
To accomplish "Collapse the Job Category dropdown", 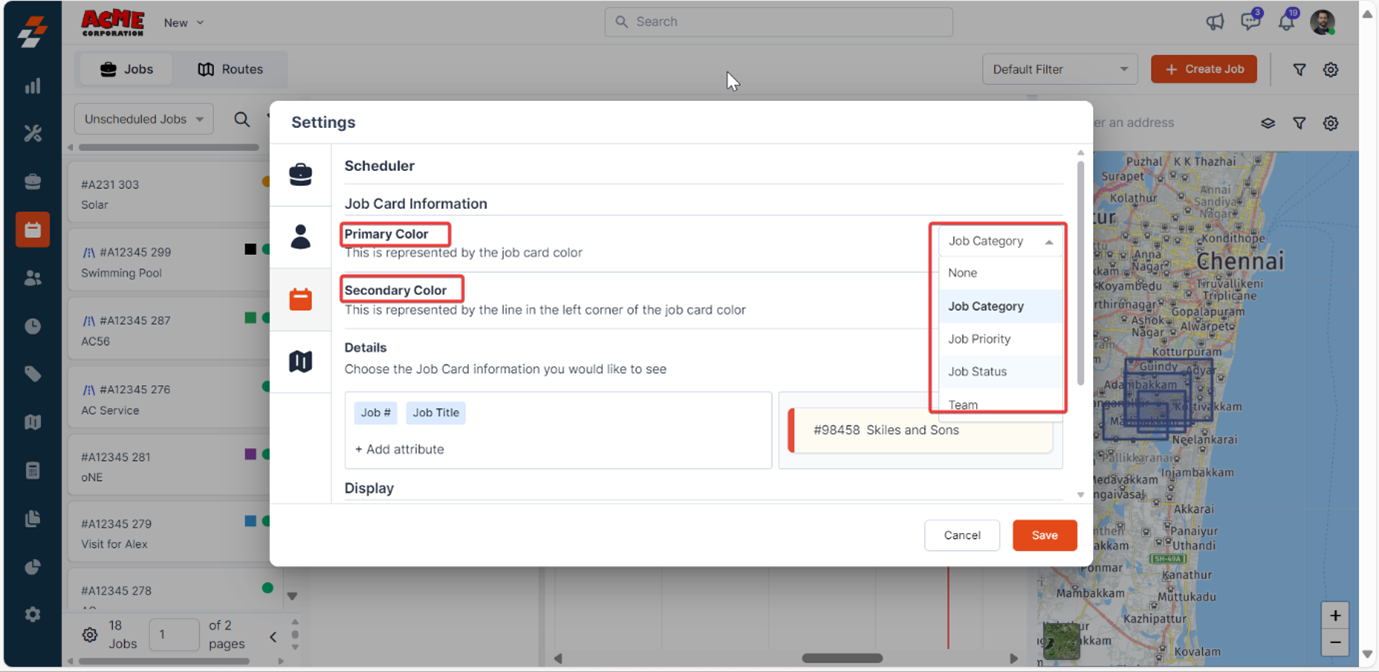I will (x=1000, y=241).
